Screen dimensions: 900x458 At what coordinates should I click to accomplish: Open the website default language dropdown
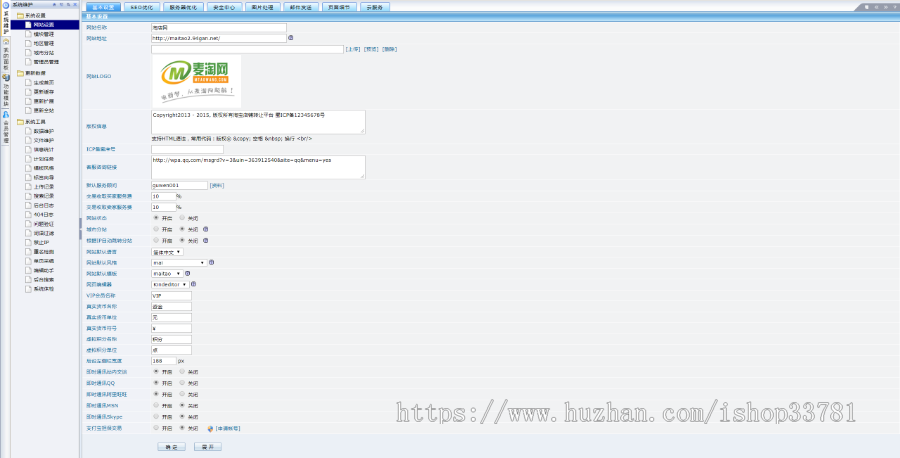167,252
